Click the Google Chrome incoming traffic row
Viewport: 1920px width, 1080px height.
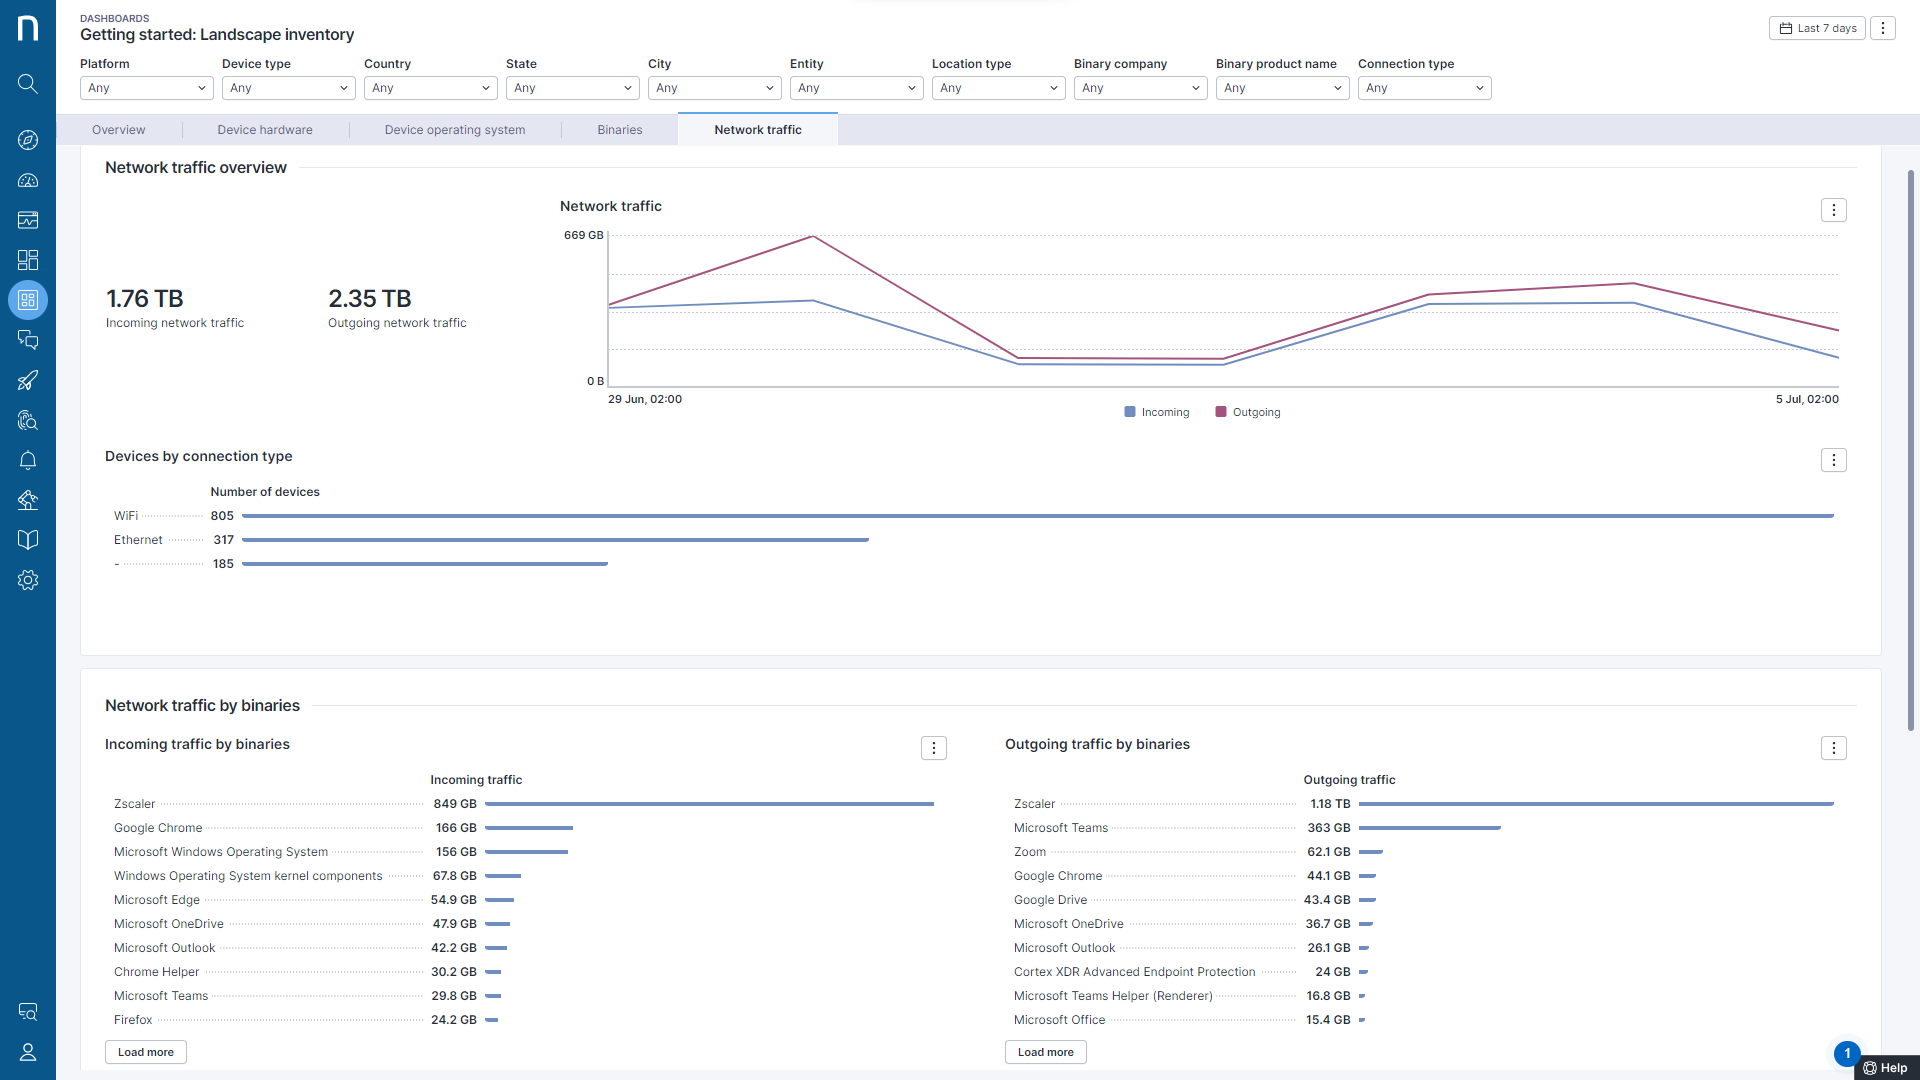coord(525,828)
